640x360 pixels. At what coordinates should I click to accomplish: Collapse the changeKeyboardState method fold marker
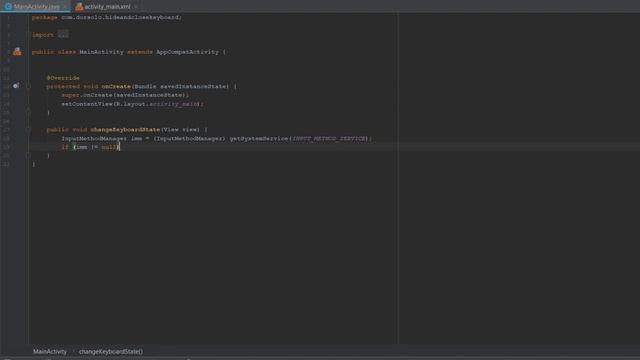pos(28,130)
